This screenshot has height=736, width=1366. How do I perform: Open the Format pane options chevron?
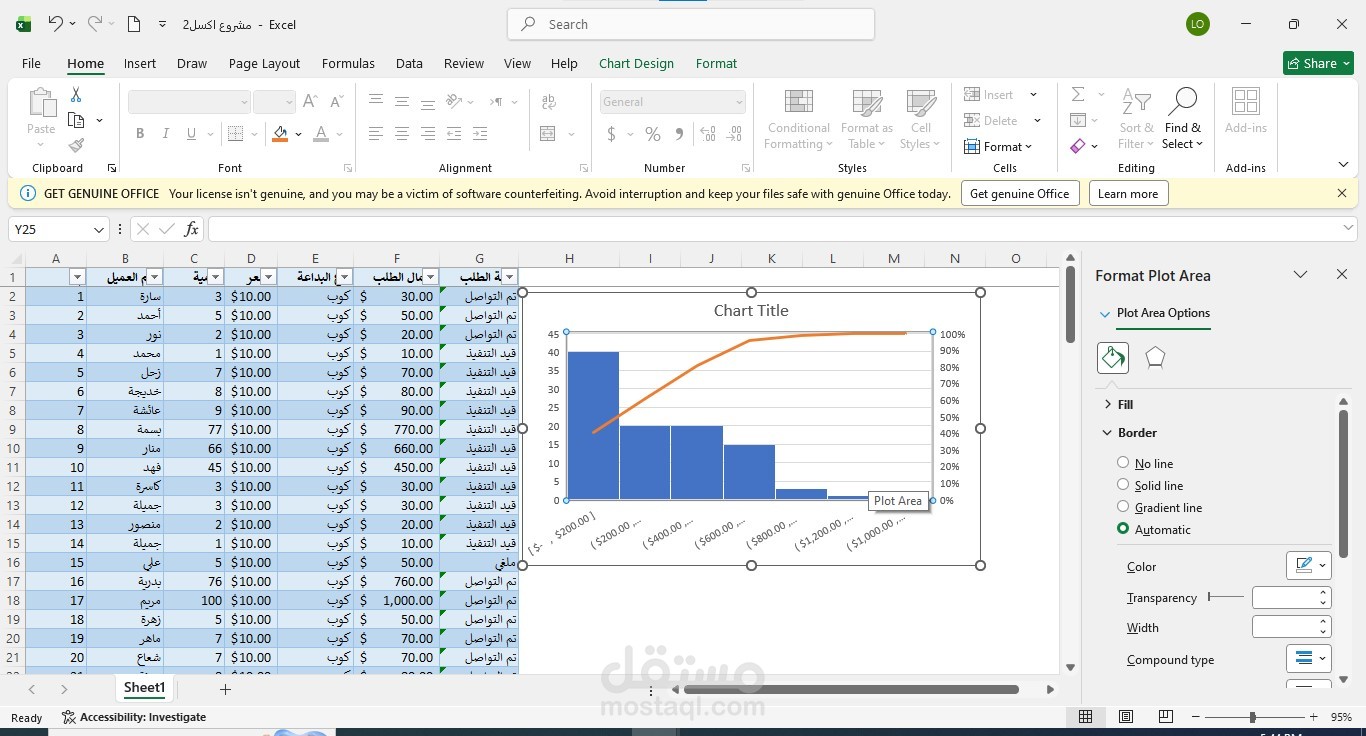point(1300,275)
